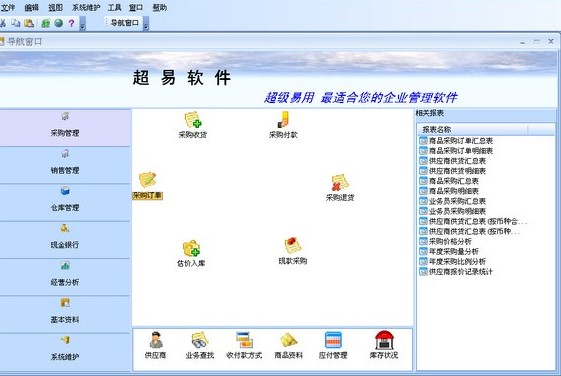Open report 商品采购明细表
This screenshot has height=376, width=561.
click(449, 191)
